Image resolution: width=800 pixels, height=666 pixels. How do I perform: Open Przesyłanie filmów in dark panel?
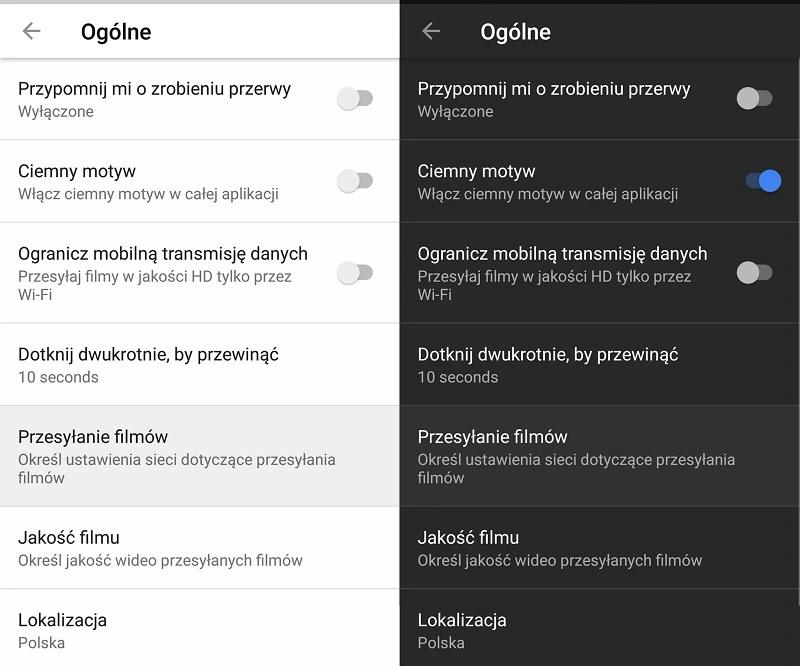(576, 456)
